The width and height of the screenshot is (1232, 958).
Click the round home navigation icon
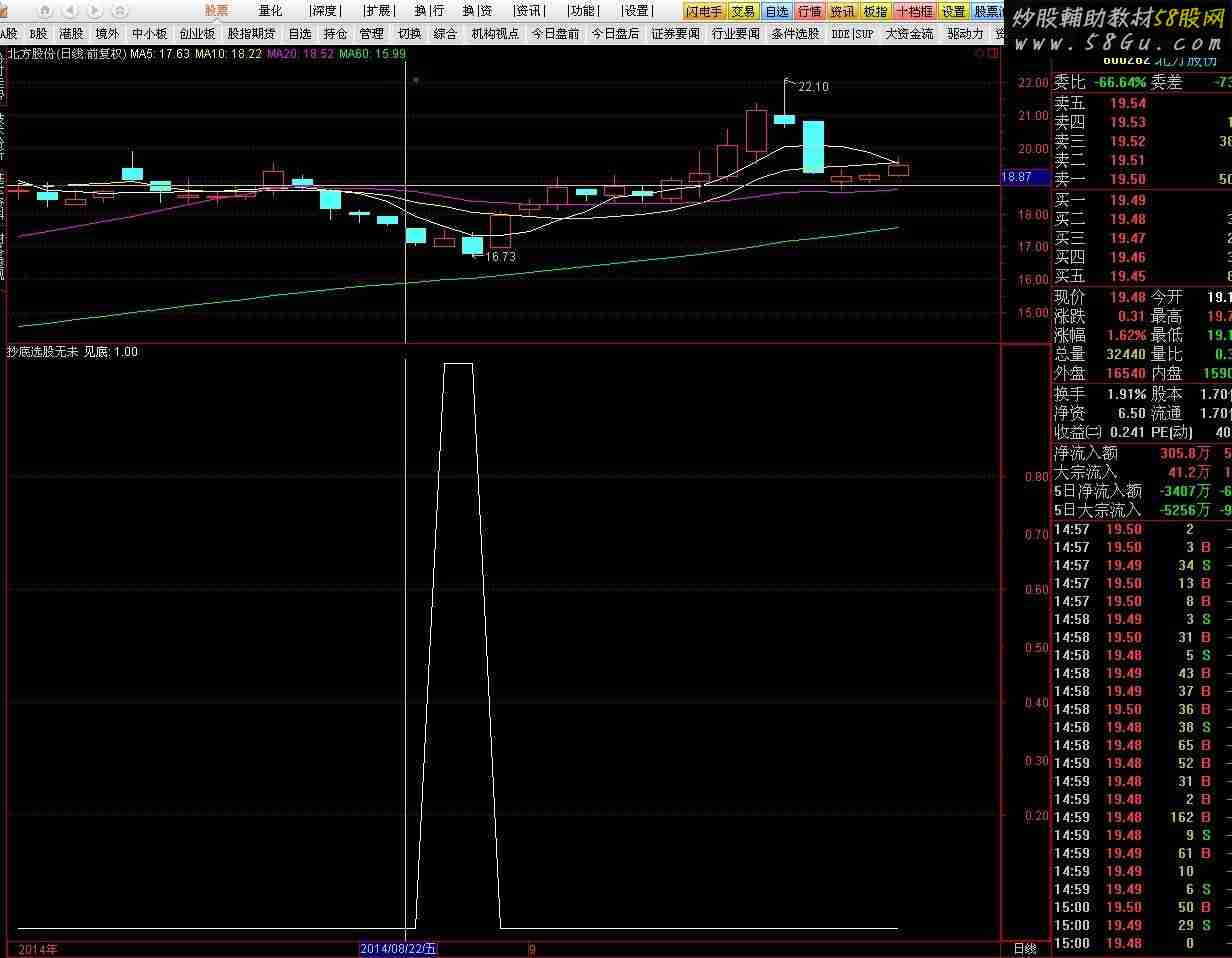(x=45, y=10)
